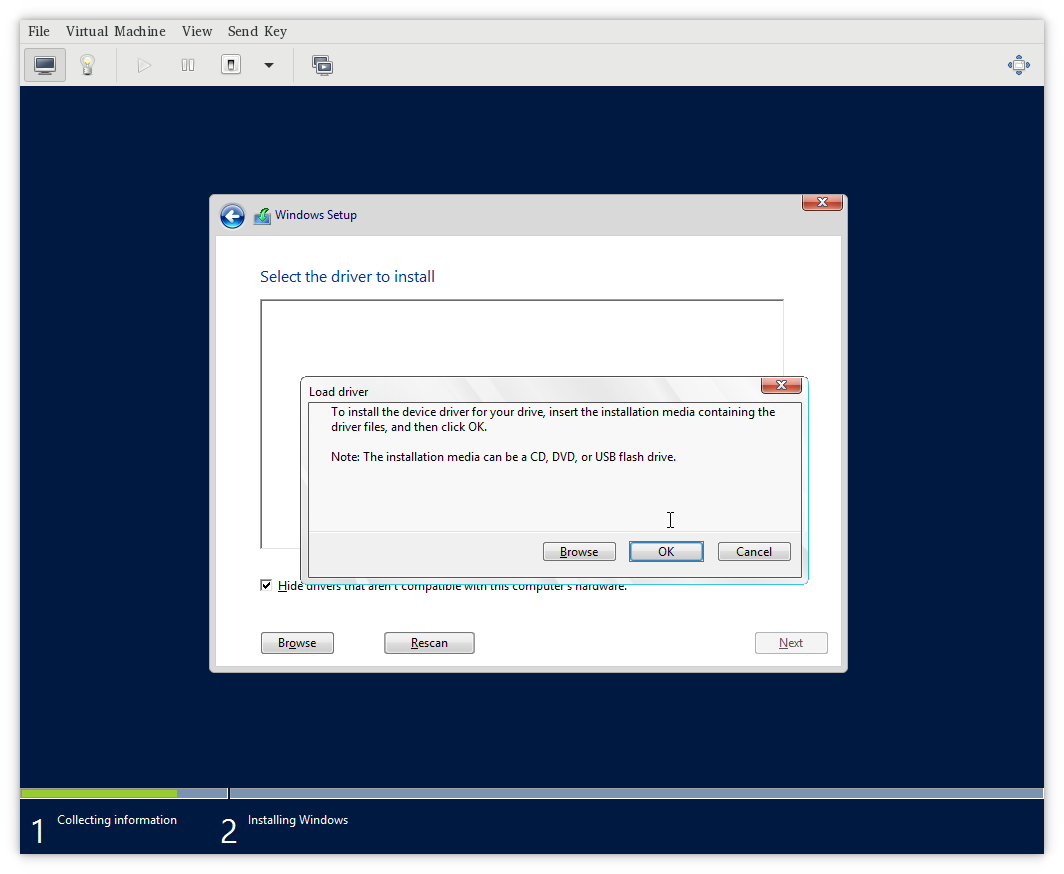Image resolution: width=1064 pixels, height=874 pixels.
Task: Open the manage VM snapshots icon
Action: tap(322, 65)
